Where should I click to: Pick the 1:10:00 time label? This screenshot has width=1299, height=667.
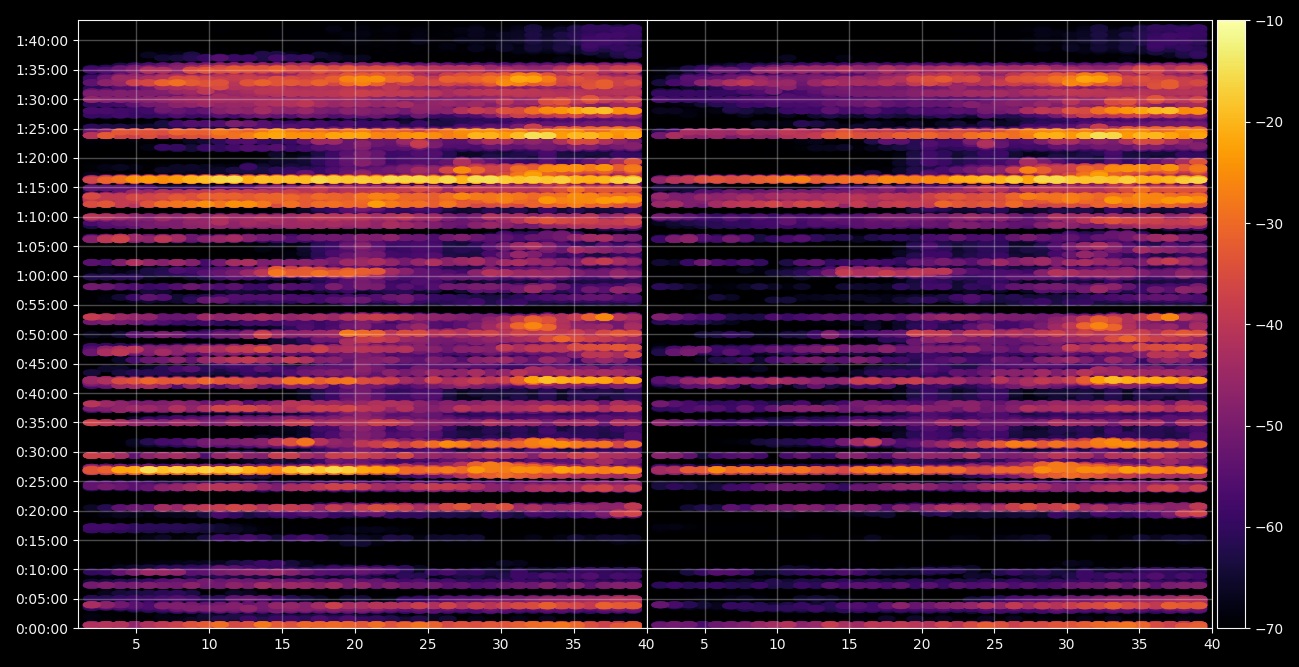point(42,217)
